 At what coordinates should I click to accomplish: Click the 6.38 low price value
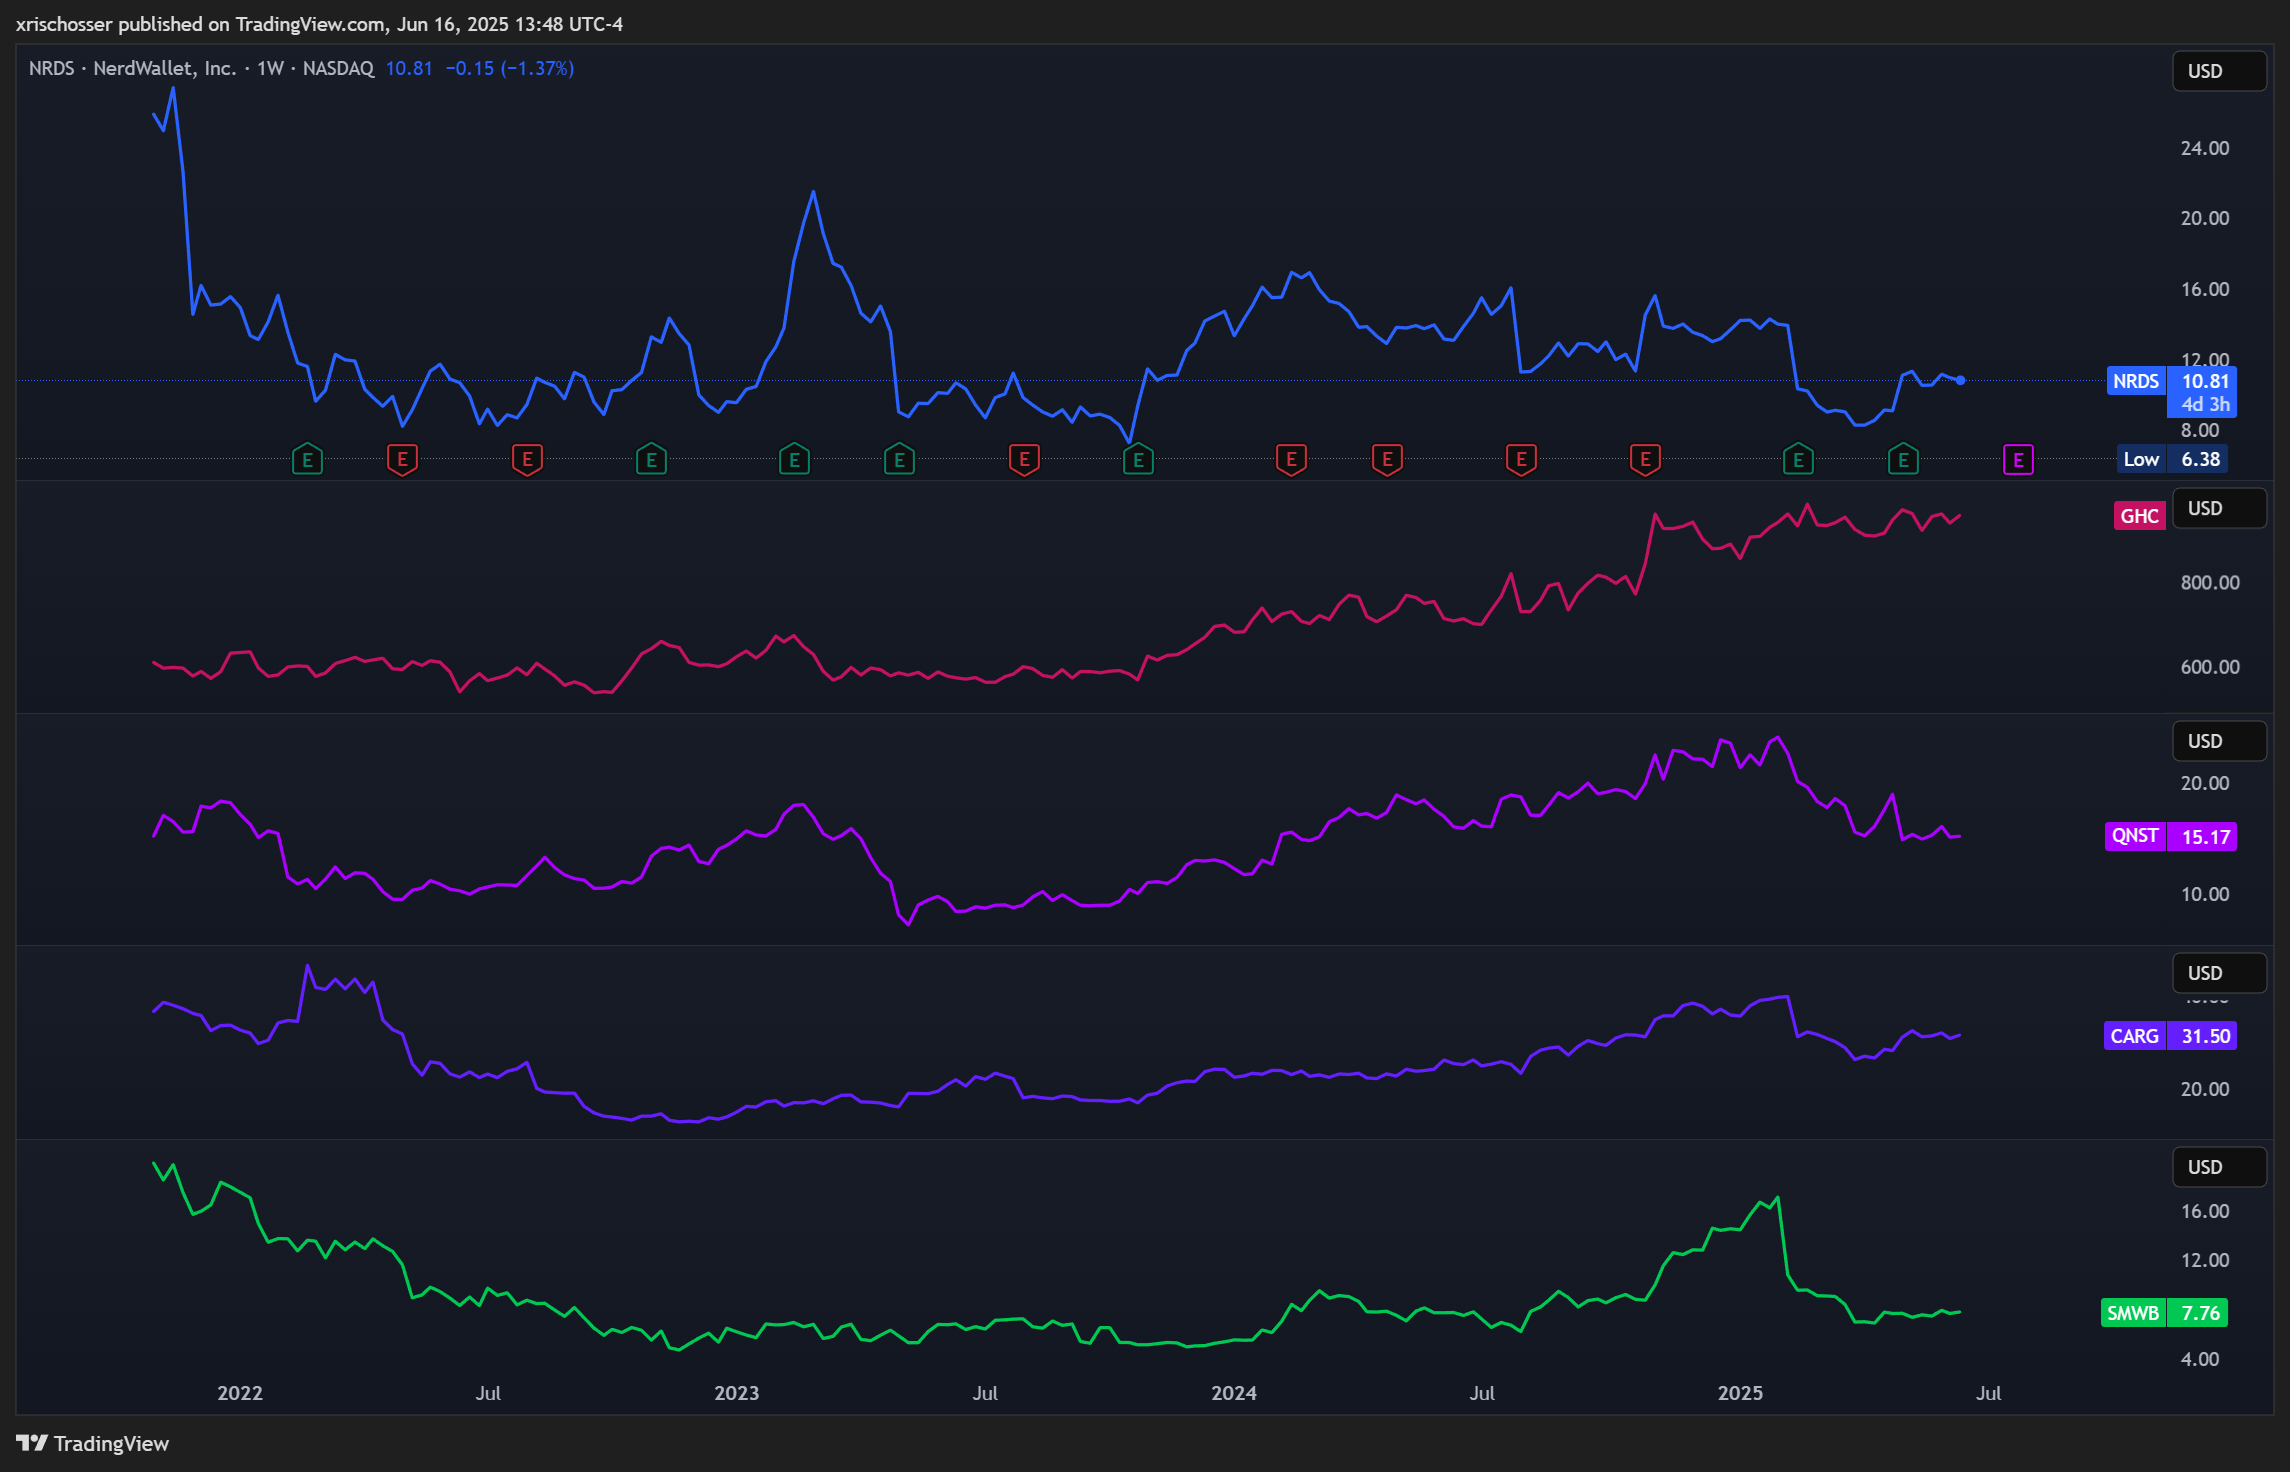[2200, 459]
